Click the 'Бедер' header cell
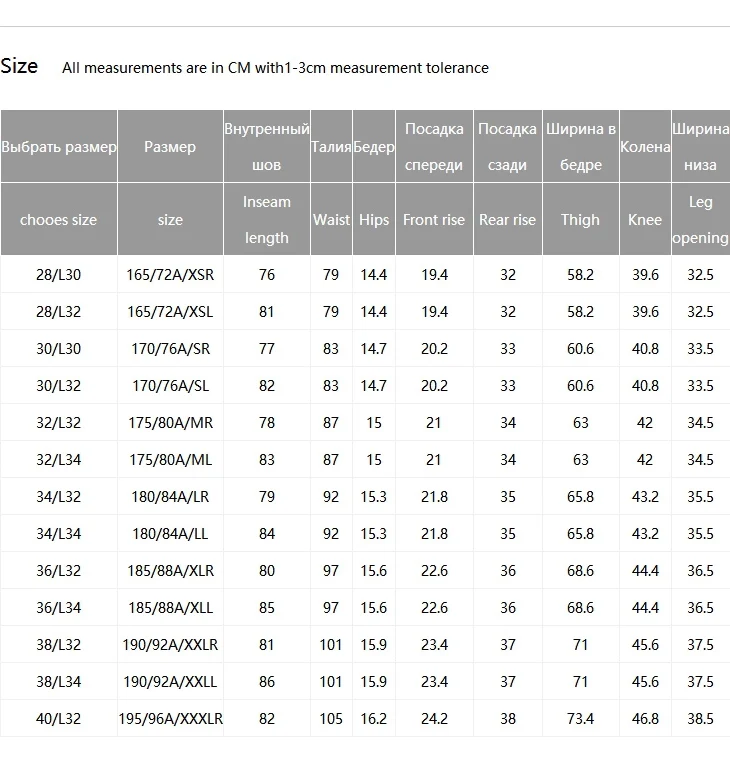Screen dimensions: 730x777 pyautogui.click(x=374, y=147)
